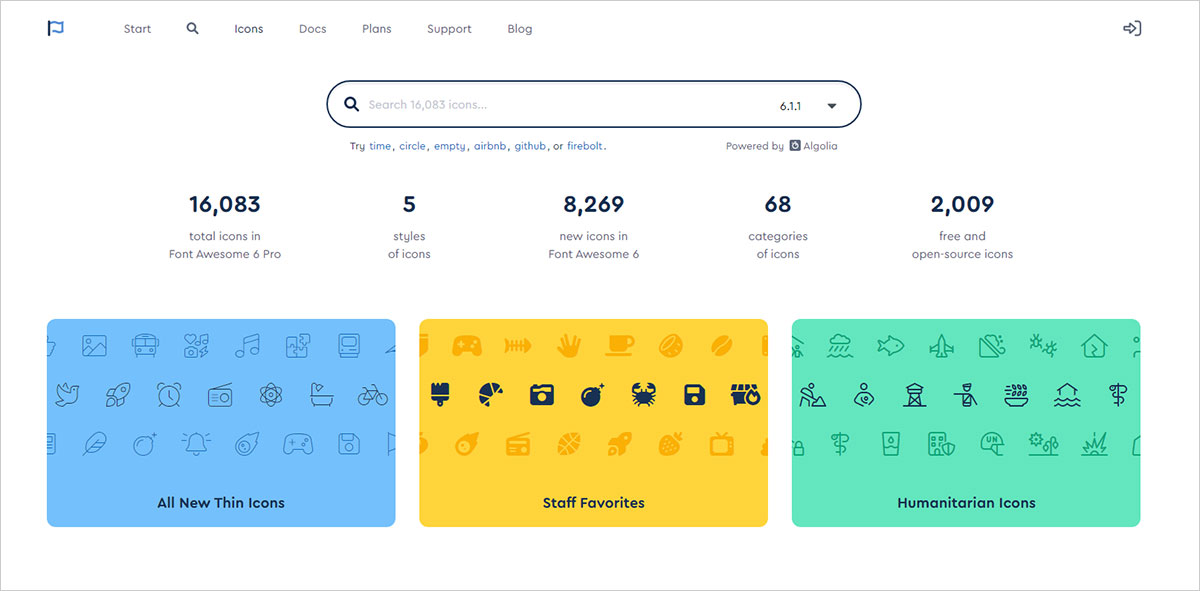
Task: Open the Start nav item
Action: point(138,29)
